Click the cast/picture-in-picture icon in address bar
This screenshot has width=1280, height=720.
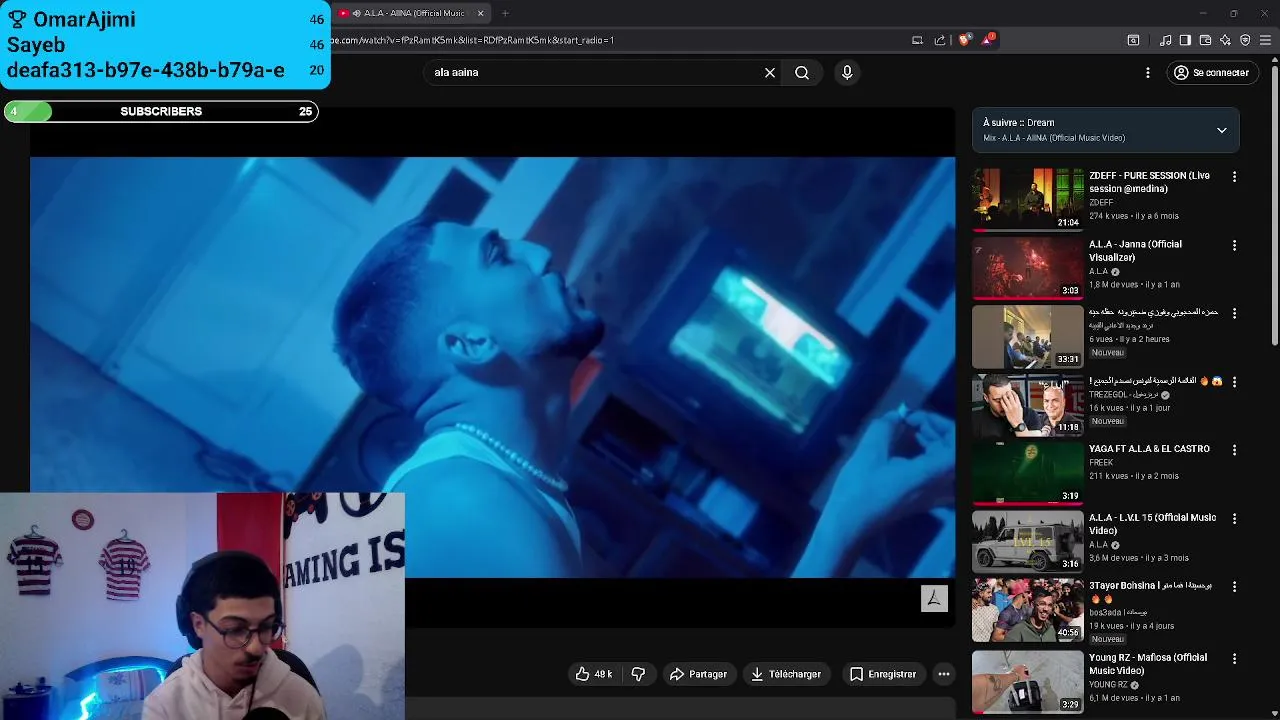(917, 40)
